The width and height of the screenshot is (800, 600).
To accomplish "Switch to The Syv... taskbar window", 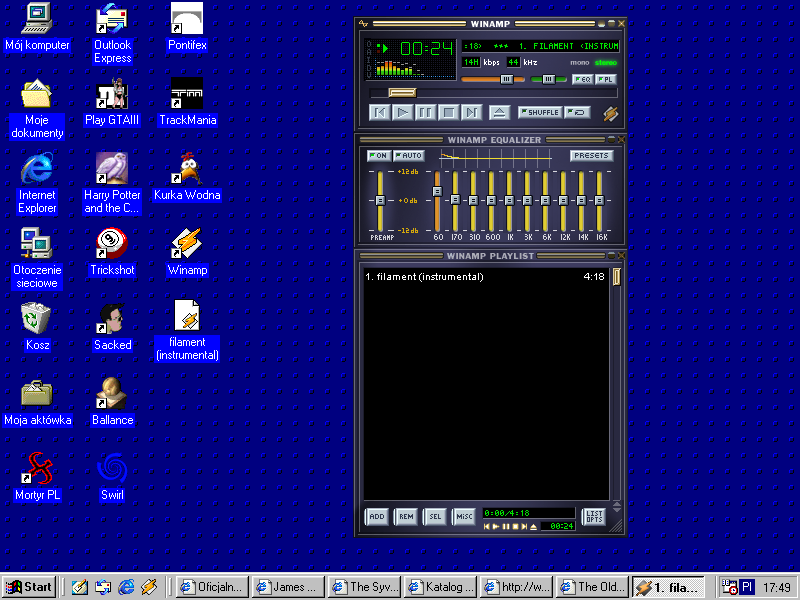I will pyautogui.click(x=364, y=587).
